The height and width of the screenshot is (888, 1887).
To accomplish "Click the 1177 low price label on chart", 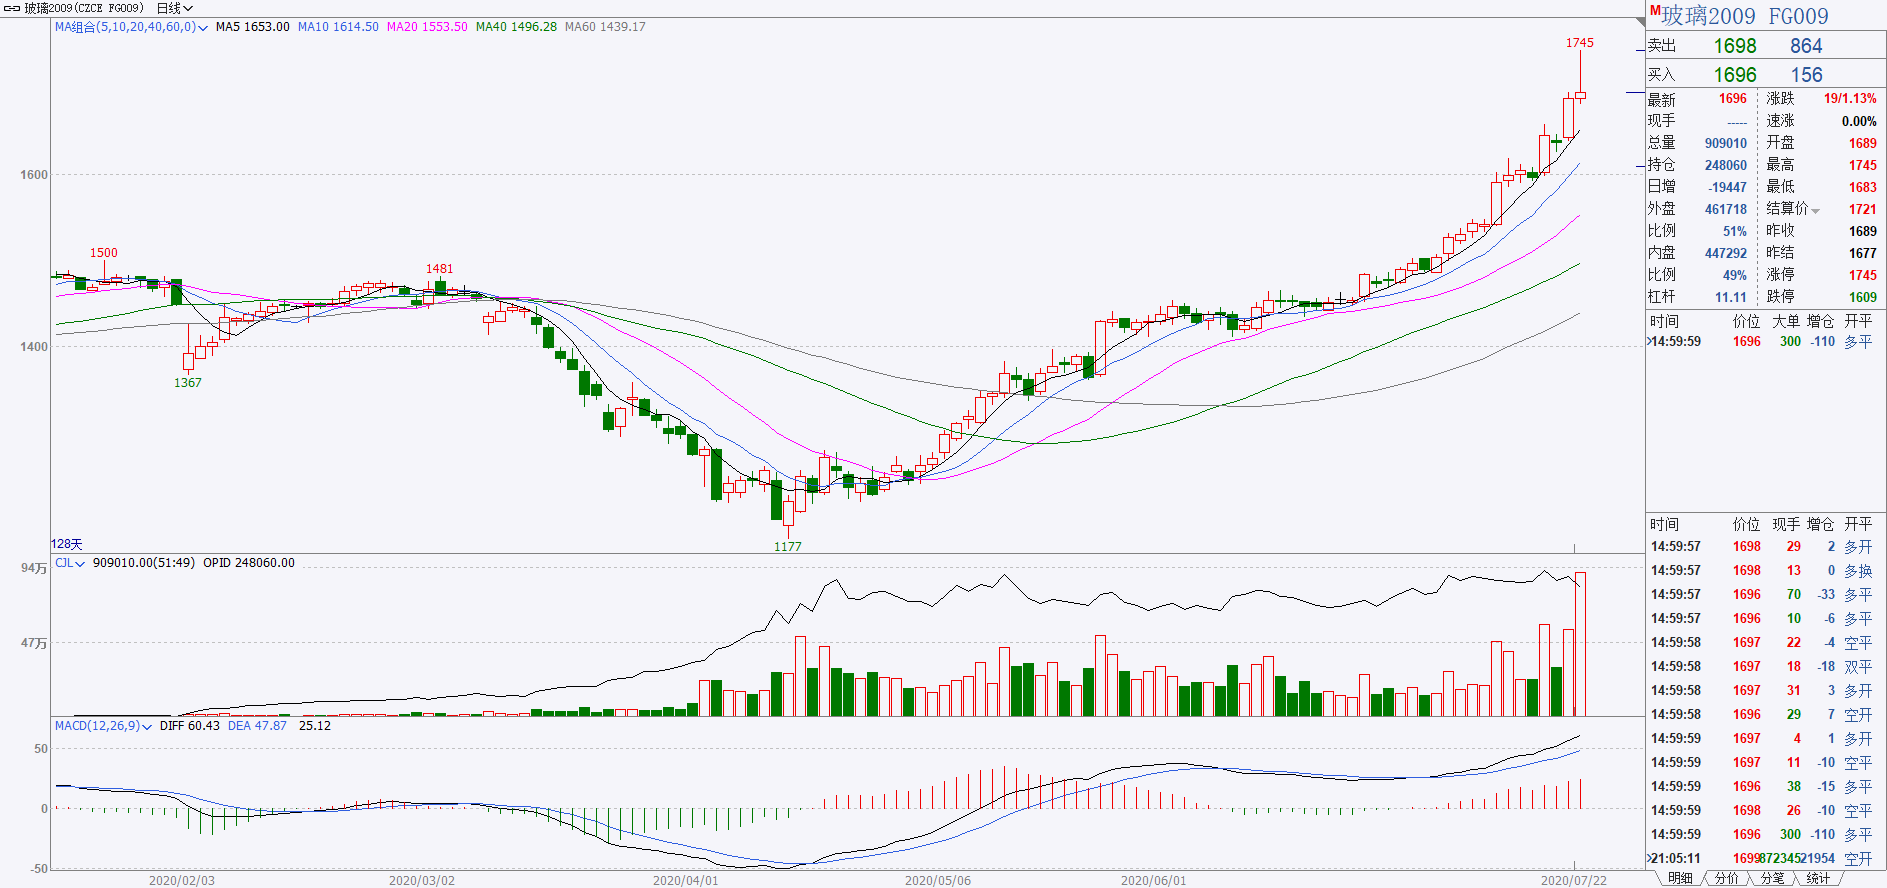I will [x=788, y=547].
